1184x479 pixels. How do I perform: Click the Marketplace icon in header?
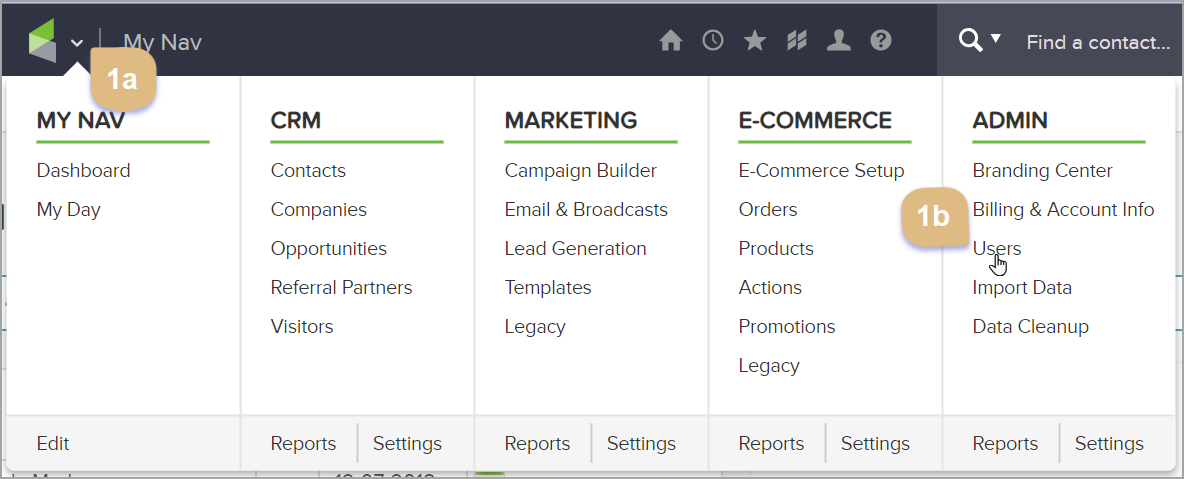[797, 41]
